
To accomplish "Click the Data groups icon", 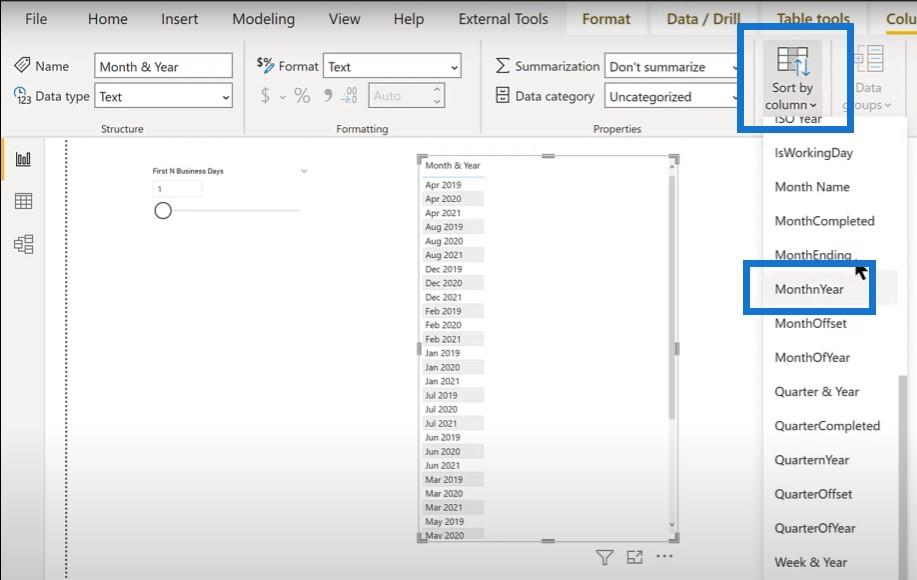I will (x=868, y=60).
